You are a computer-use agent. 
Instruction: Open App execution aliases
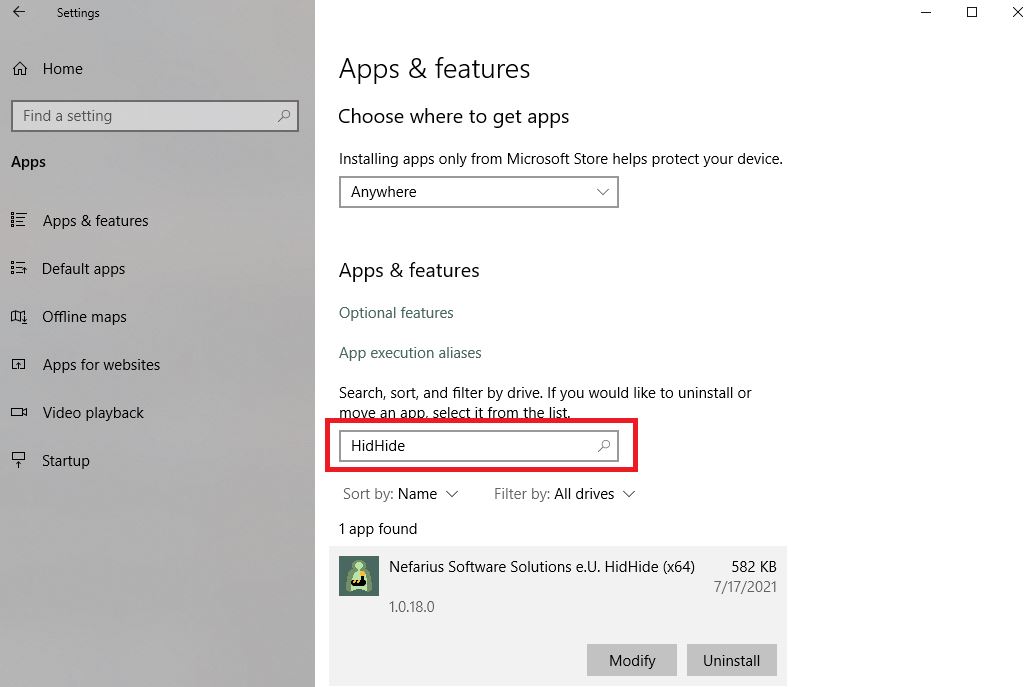pos(410,353)
